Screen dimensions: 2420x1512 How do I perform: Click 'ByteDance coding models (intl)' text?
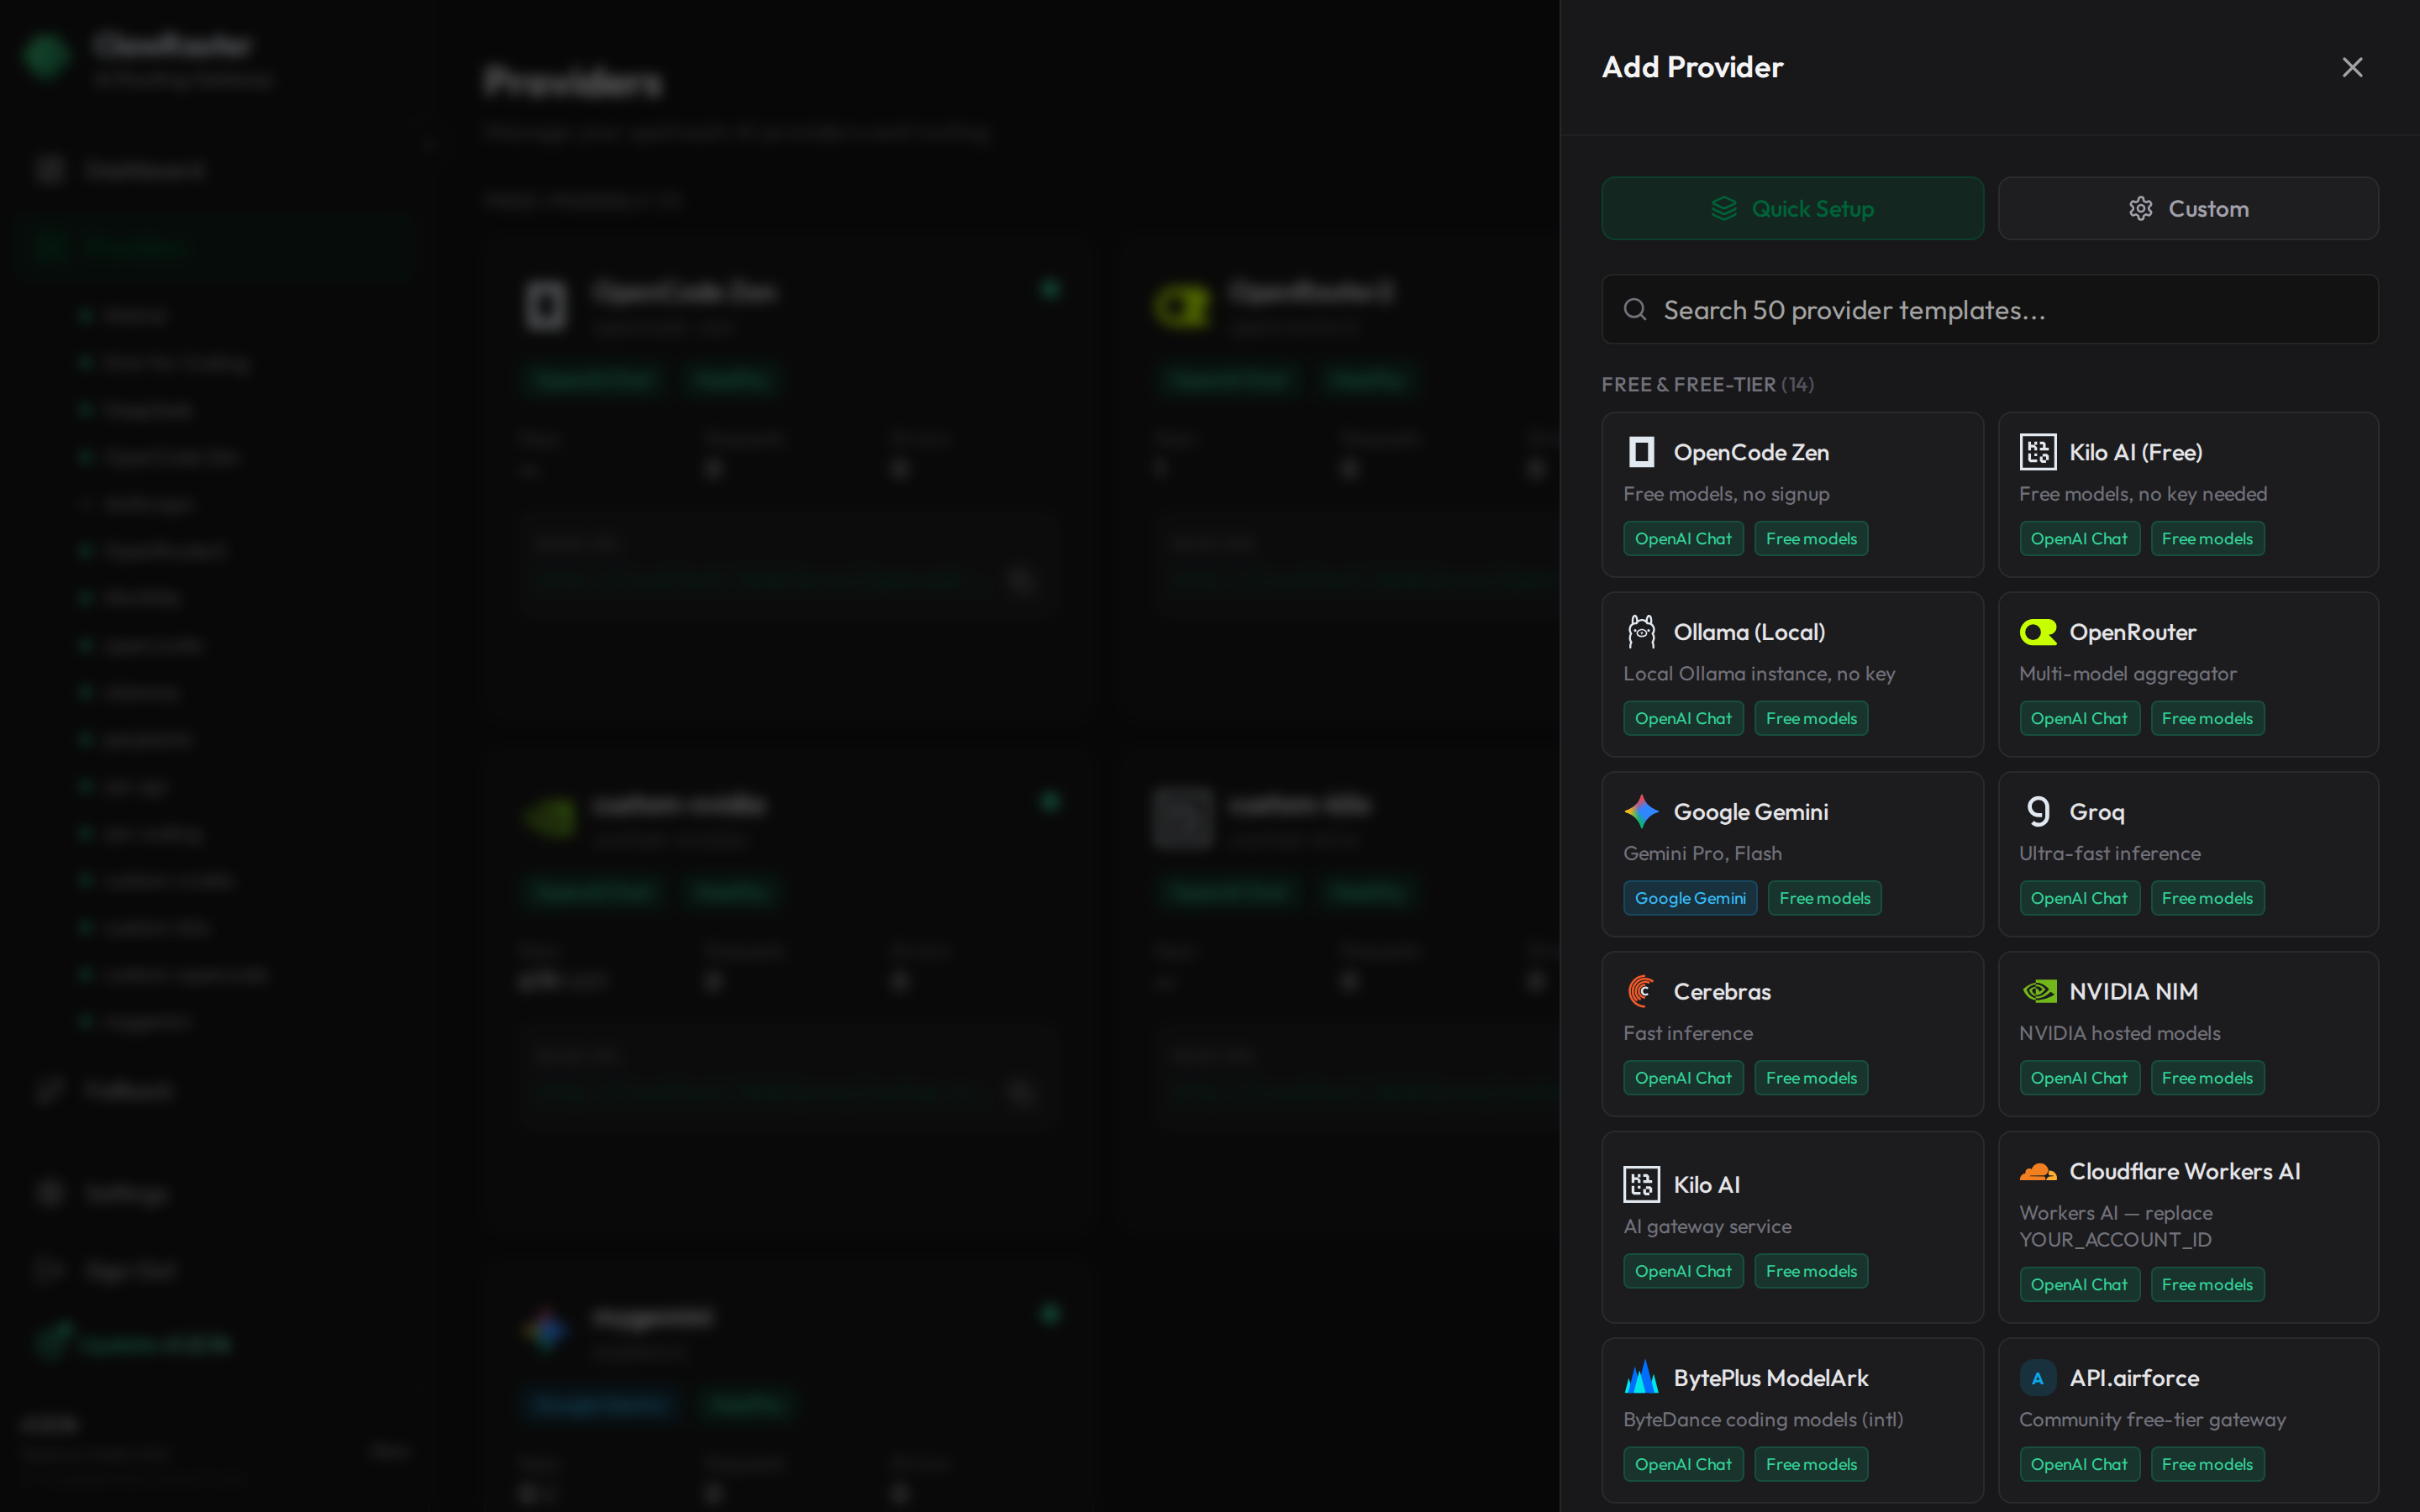[x=1763, y=1419]
